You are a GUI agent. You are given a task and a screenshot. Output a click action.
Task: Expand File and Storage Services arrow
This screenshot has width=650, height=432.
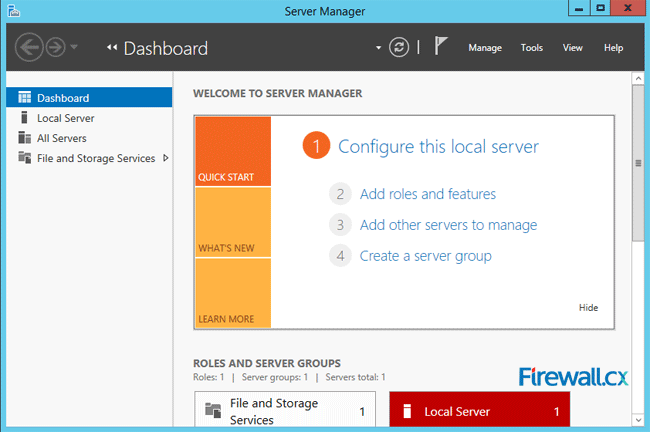pos(165,158)
